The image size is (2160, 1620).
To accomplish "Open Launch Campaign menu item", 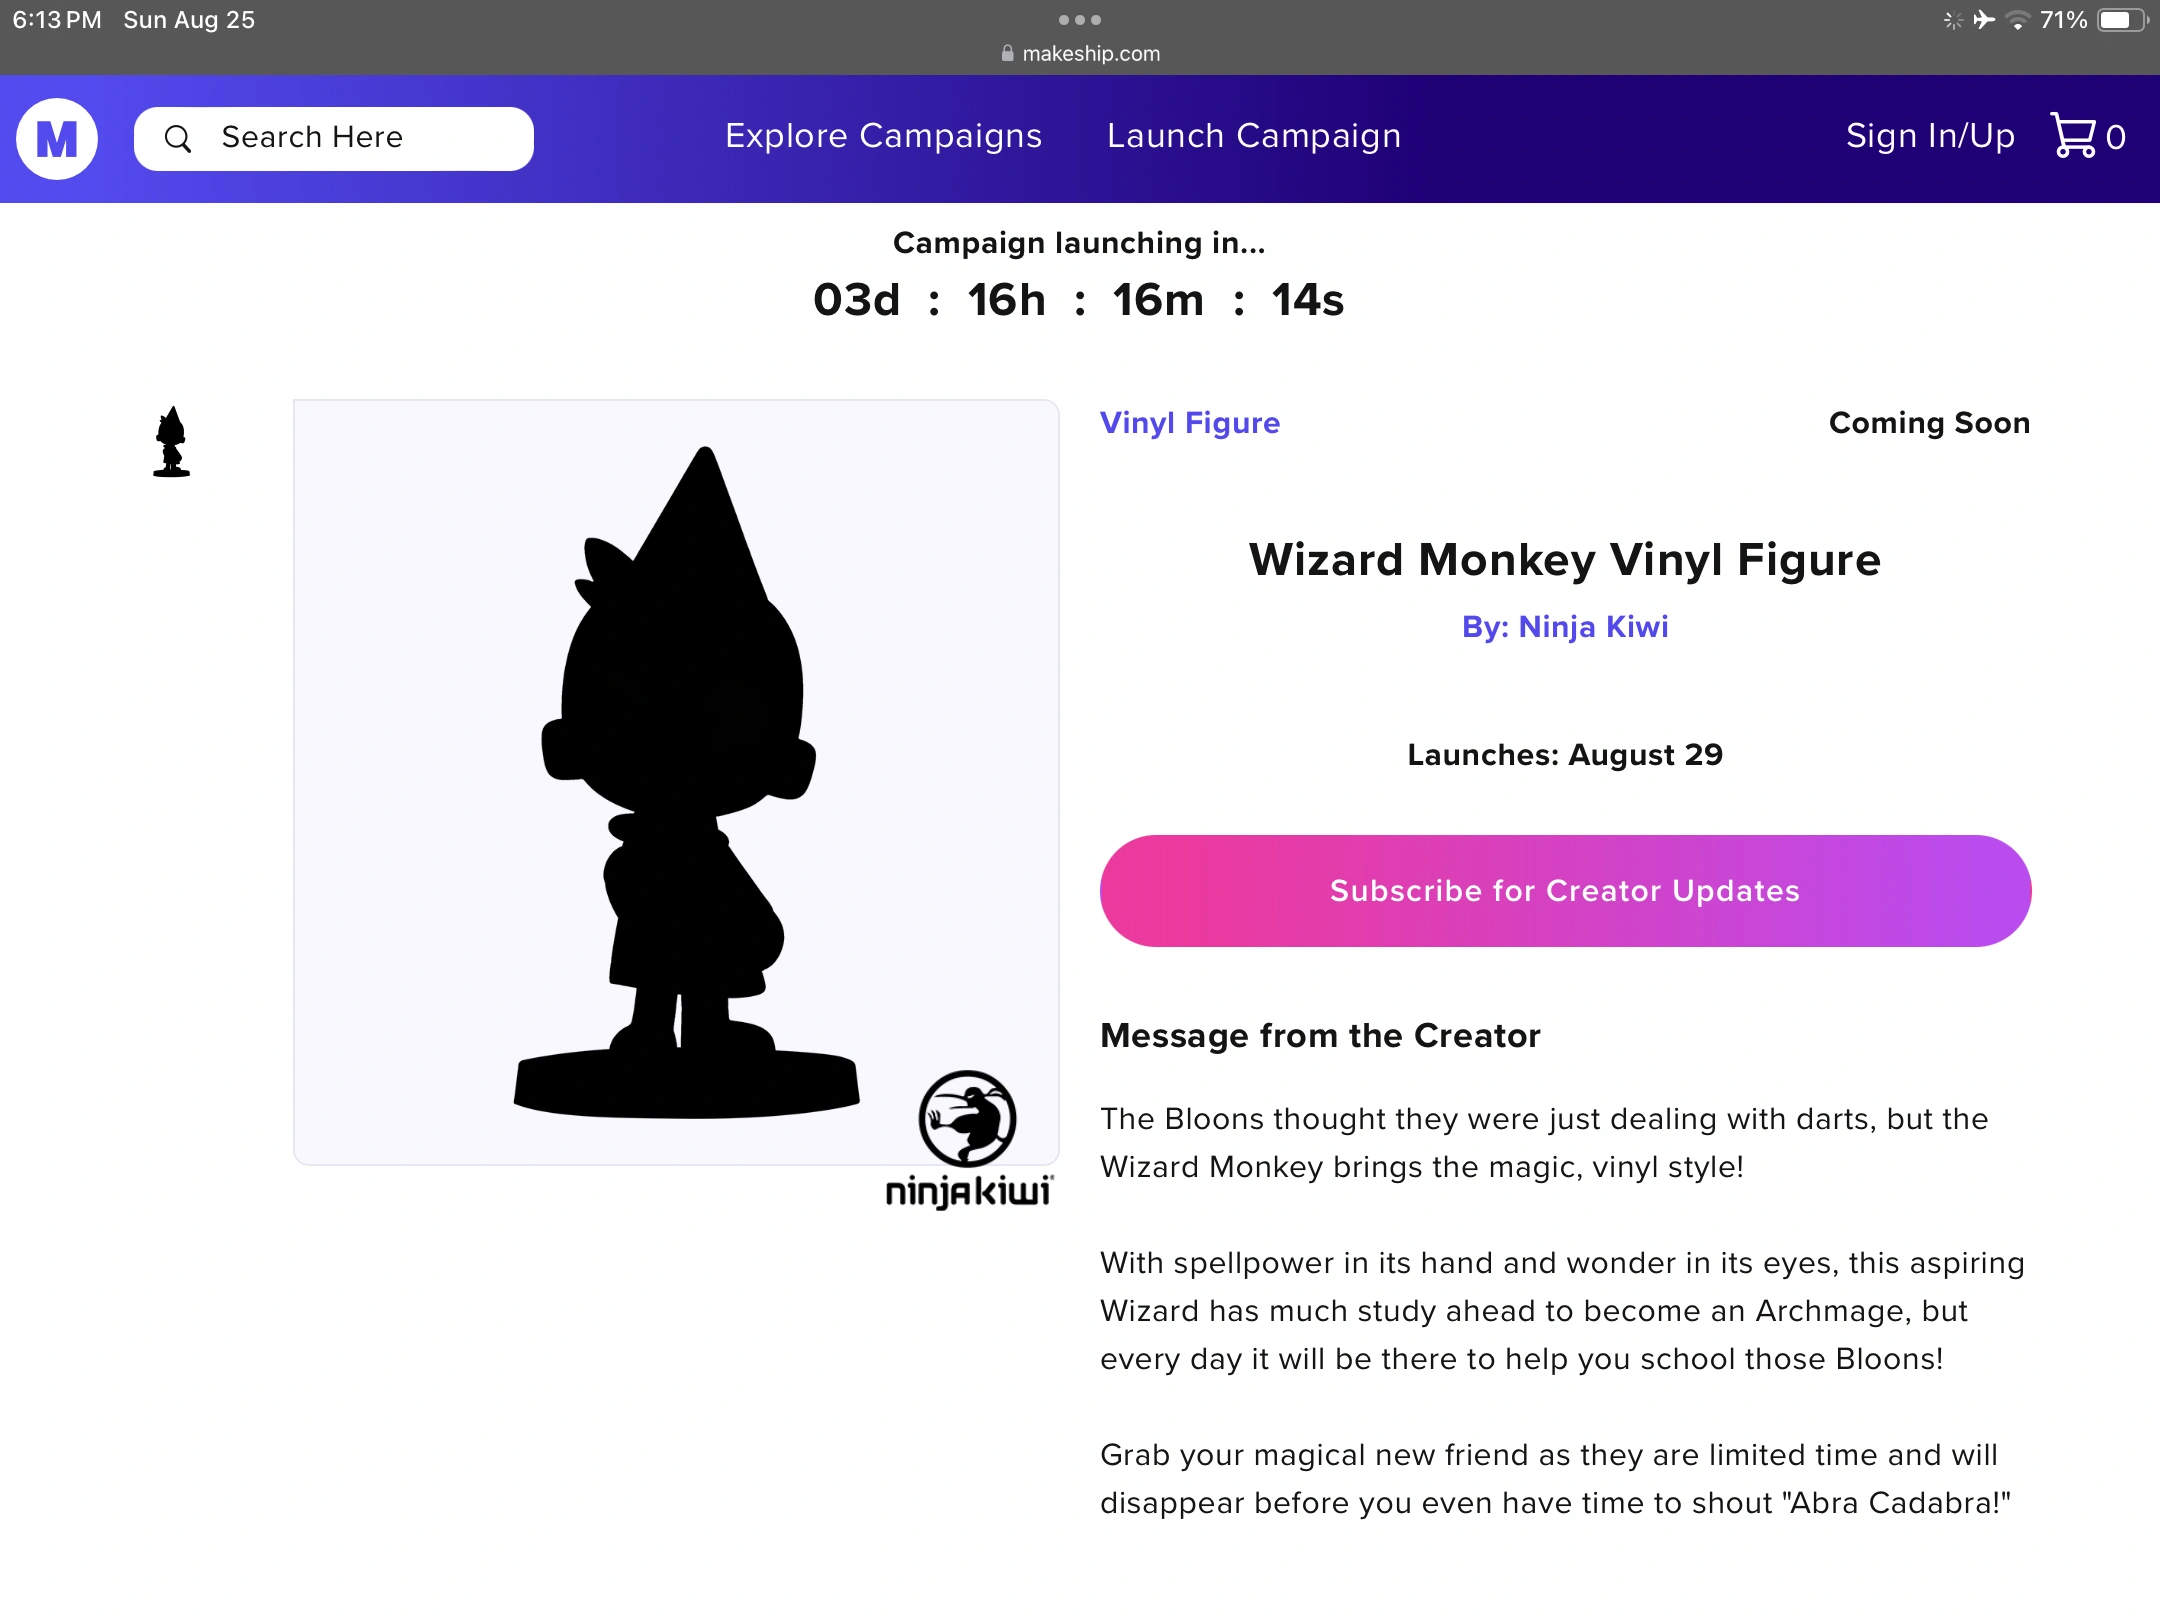I will point(1254,136).
